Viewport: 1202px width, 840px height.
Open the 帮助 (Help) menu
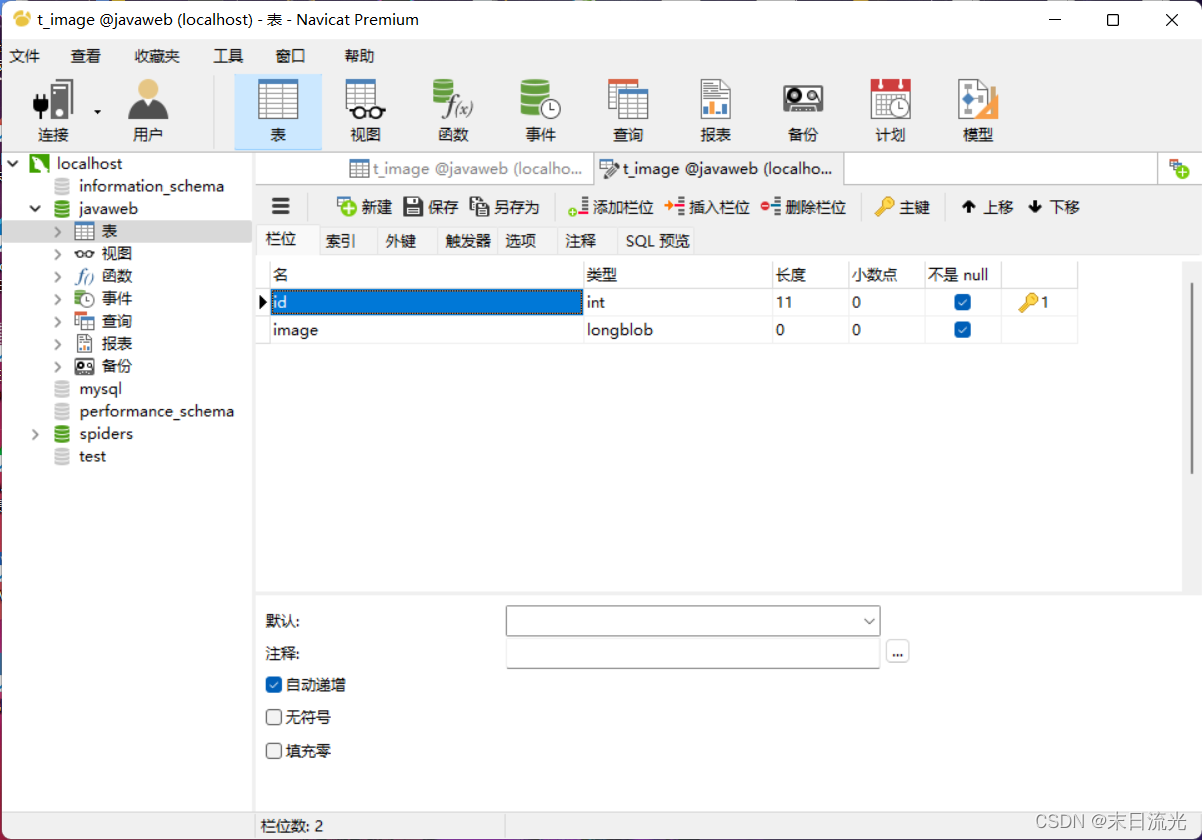point(359,57)
